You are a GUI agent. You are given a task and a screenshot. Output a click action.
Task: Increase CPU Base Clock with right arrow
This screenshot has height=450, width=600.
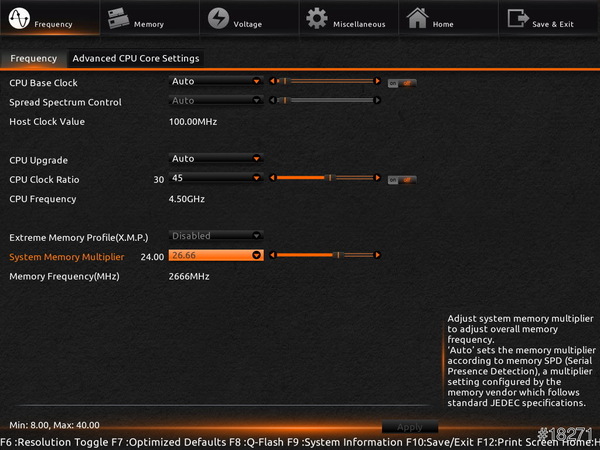click(377, 81)
